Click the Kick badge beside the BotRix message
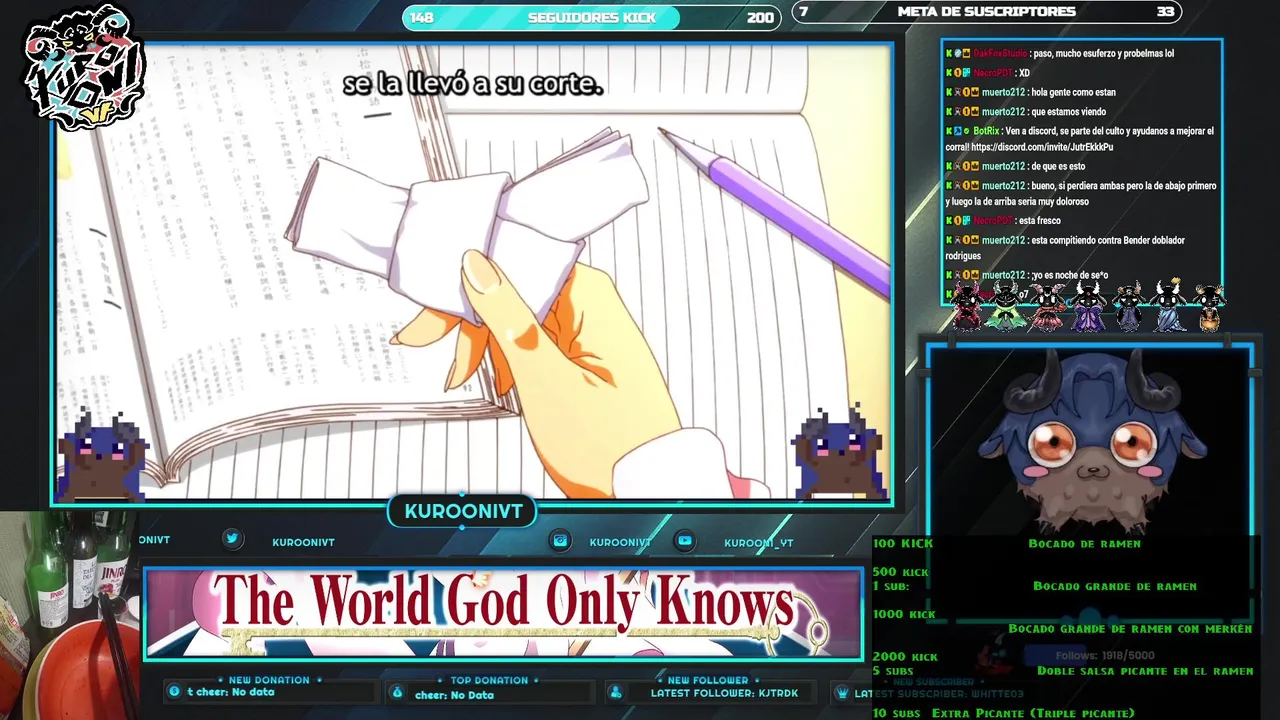This screenshot has height=720, width=1280. (949, 131)
